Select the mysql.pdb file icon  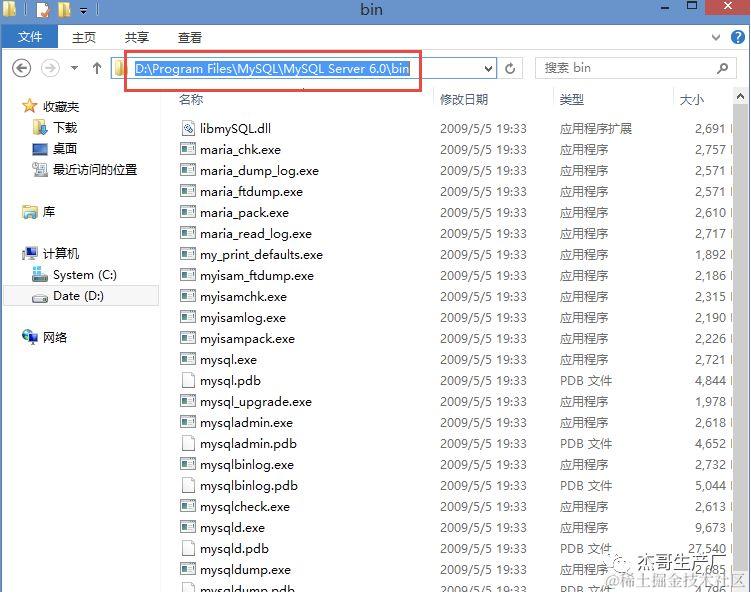[188, 380]
